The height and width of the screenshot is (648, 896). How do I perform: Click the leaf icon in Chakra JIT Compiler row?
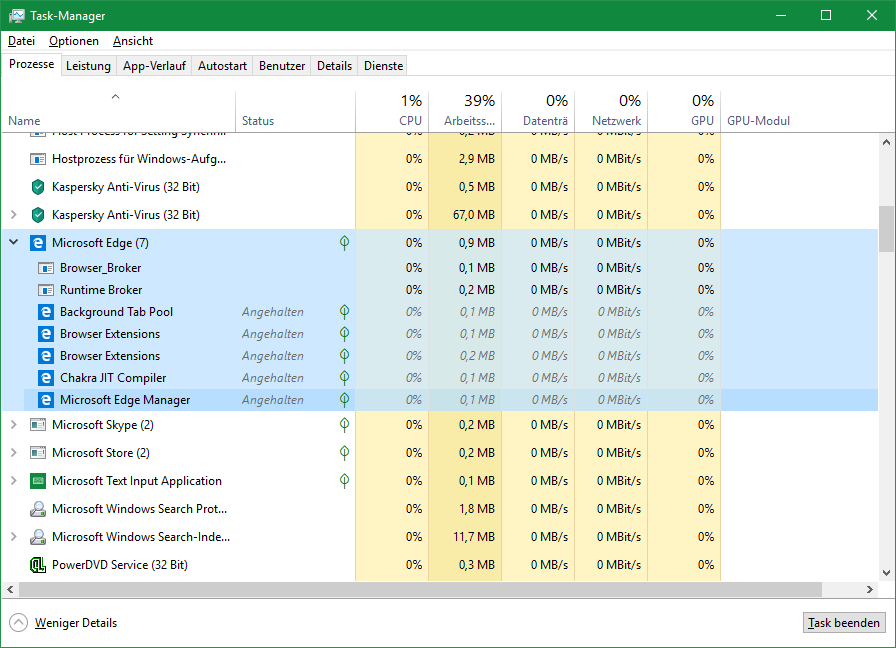click(x=344, y=378)
